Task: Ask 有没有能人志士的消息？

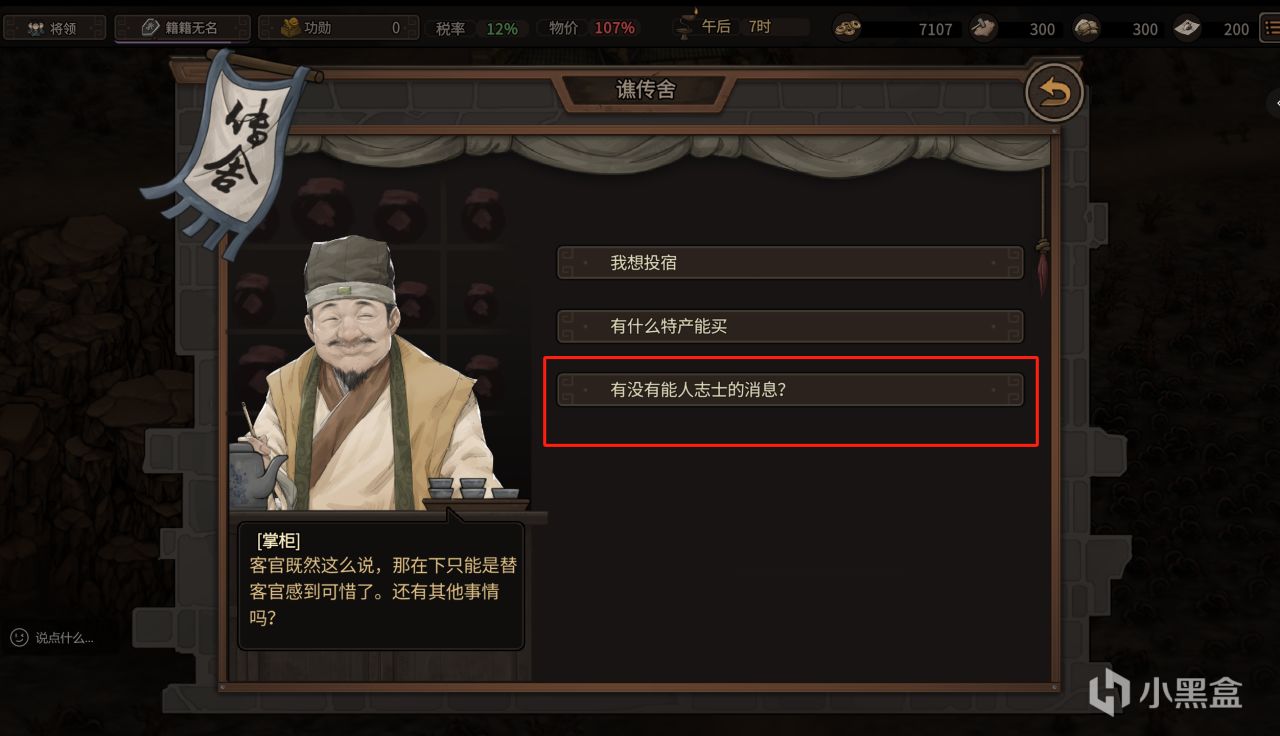Action: [x=790, y=390]
